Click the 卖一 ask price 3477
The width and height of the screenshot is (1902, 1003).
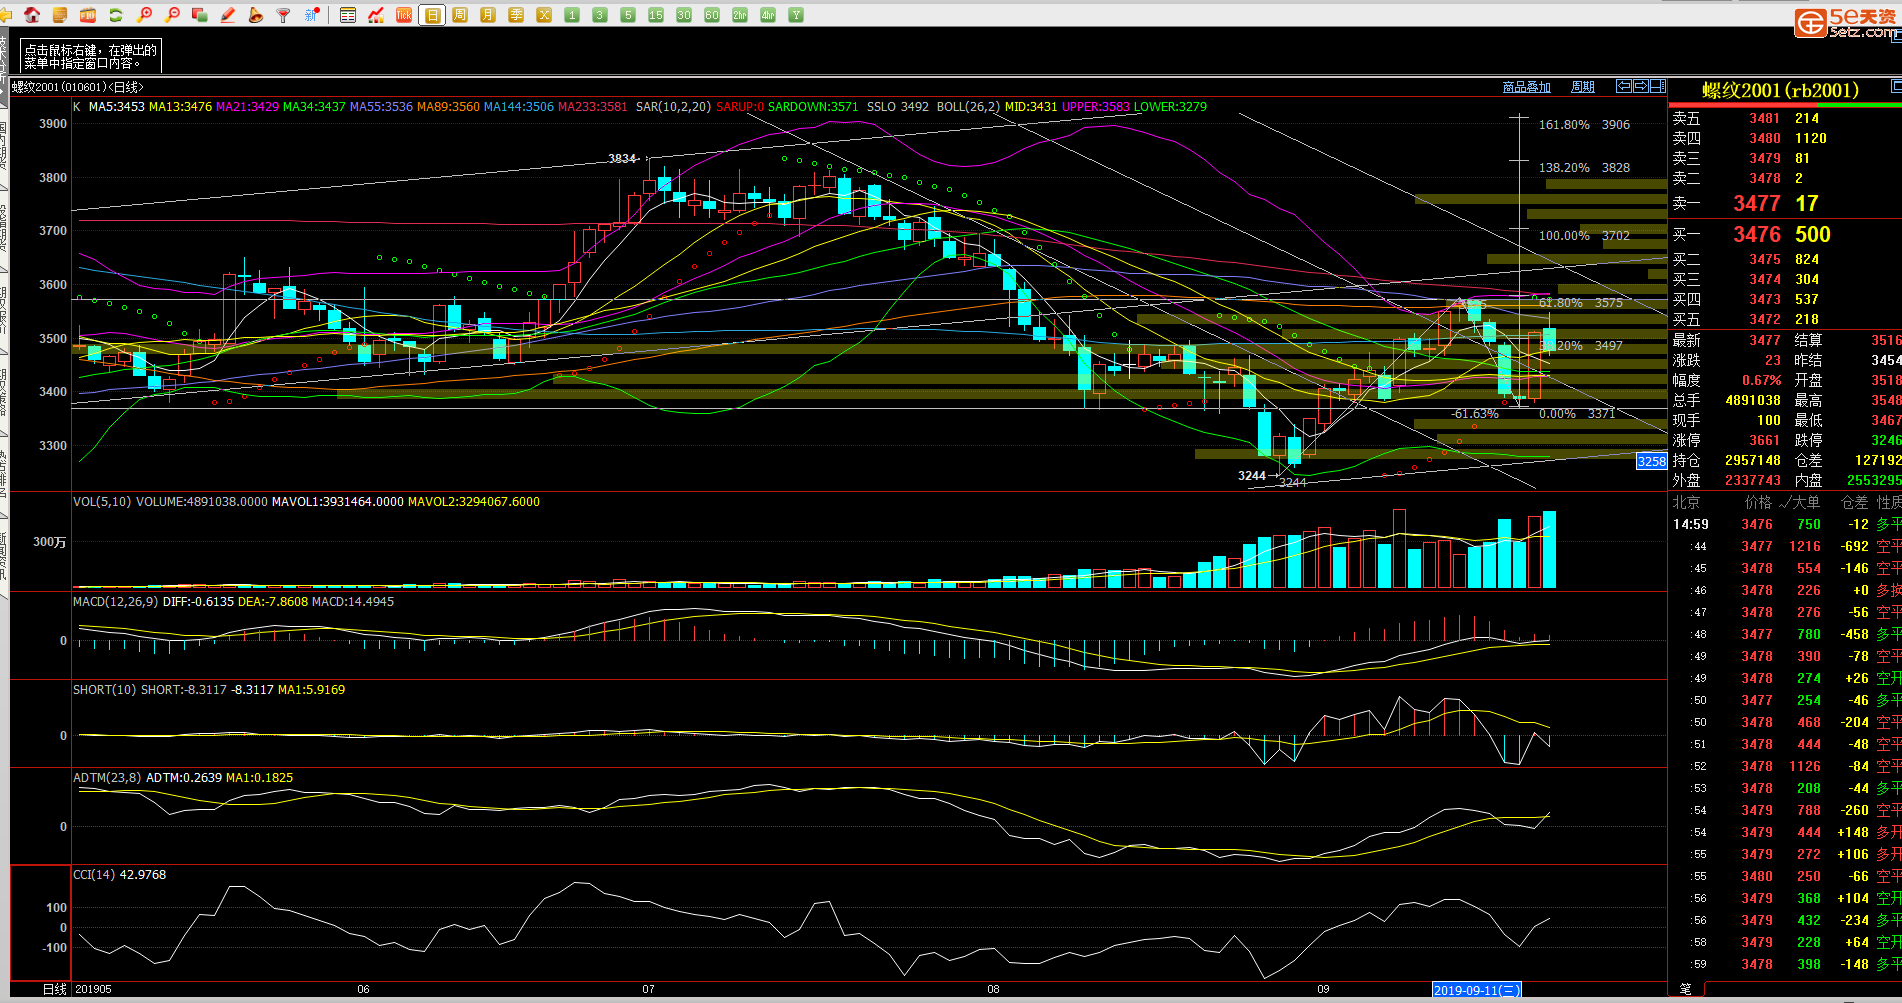pyautogui.click(x=1757, y=204)
